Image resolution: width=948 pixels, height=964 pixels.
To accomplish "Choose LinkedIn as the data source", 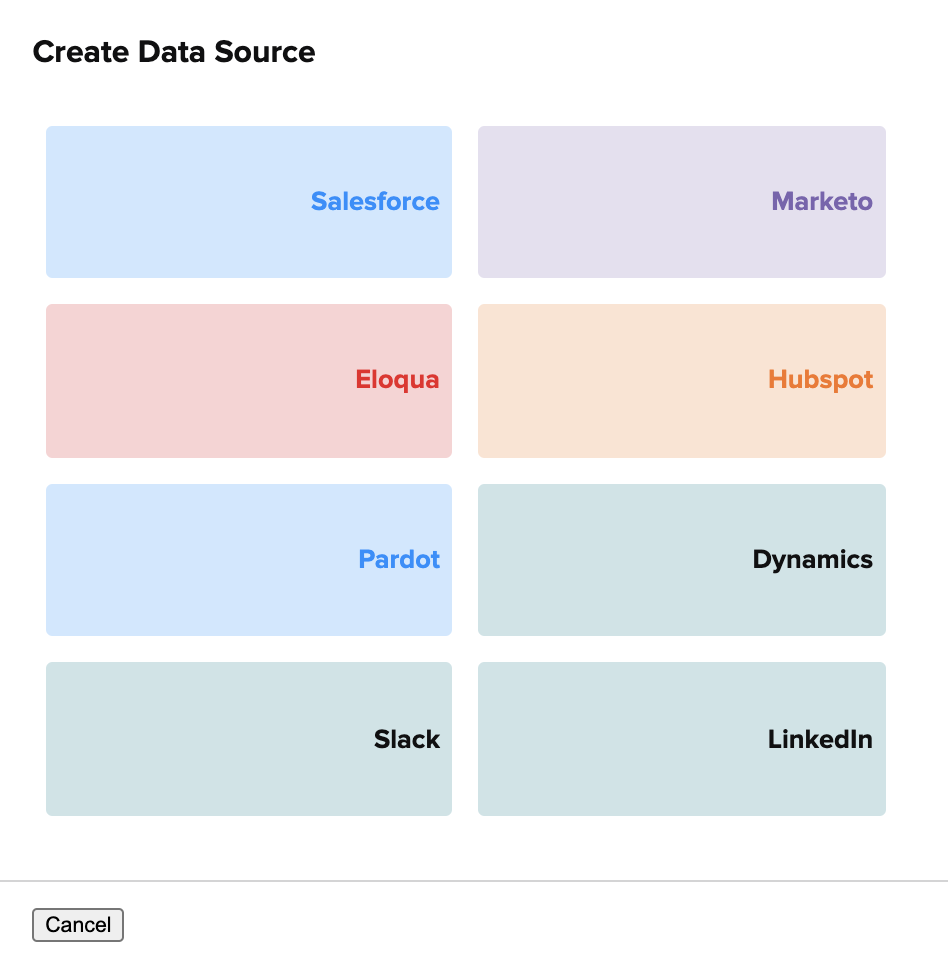I will [682, 738].
